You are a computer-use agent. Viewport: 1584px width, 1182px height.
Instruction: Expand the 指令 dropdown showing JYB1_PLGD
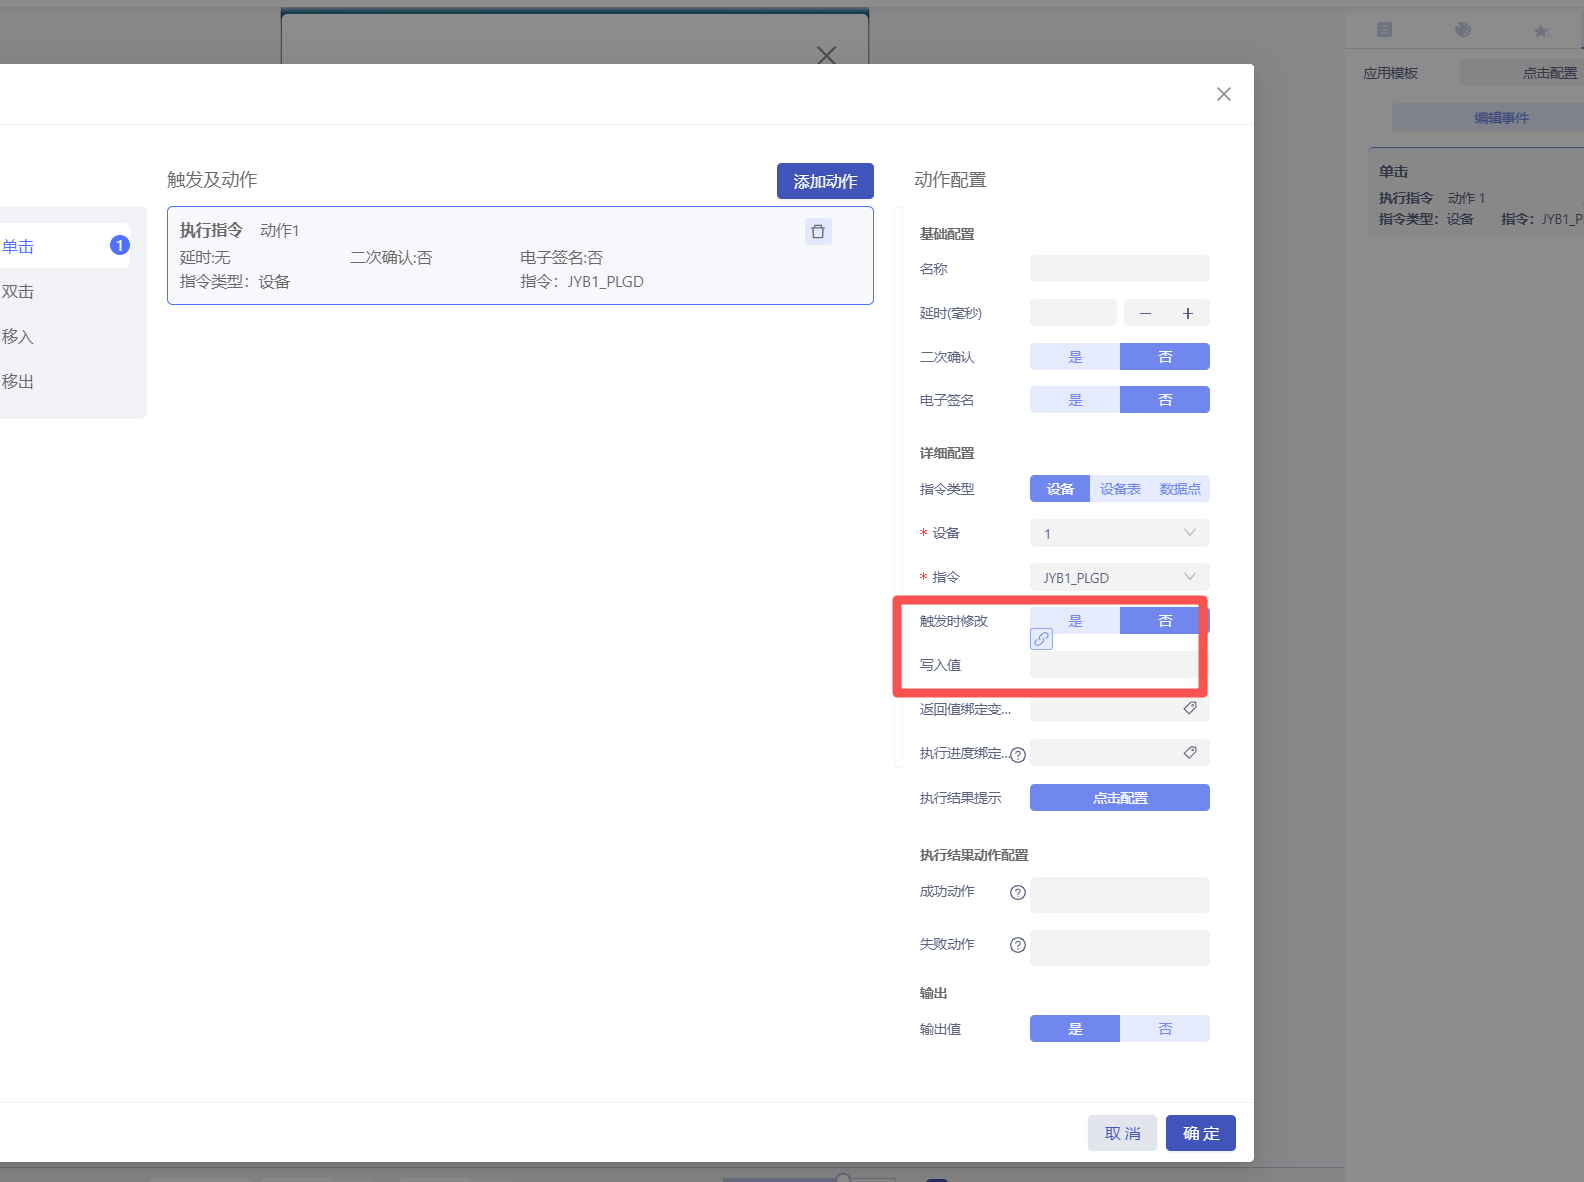point(1119,577)
